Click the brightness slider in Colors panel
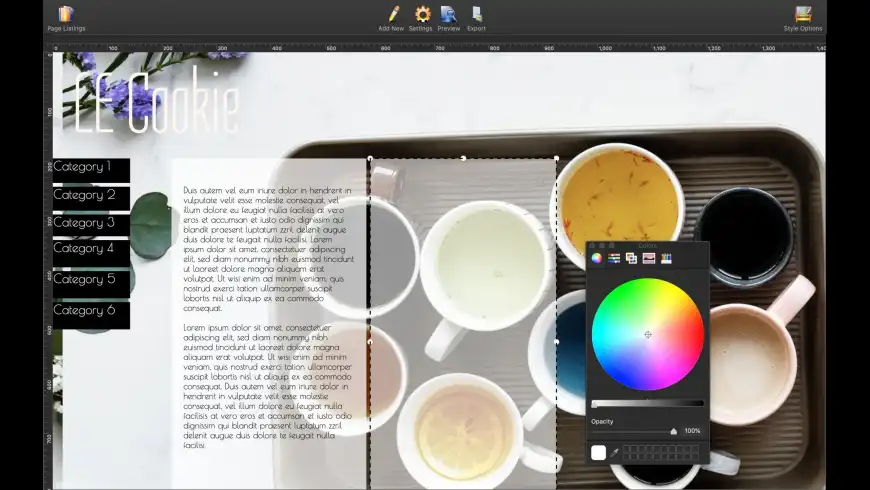This screenshot has width=870, height=490. pos(648,404)
